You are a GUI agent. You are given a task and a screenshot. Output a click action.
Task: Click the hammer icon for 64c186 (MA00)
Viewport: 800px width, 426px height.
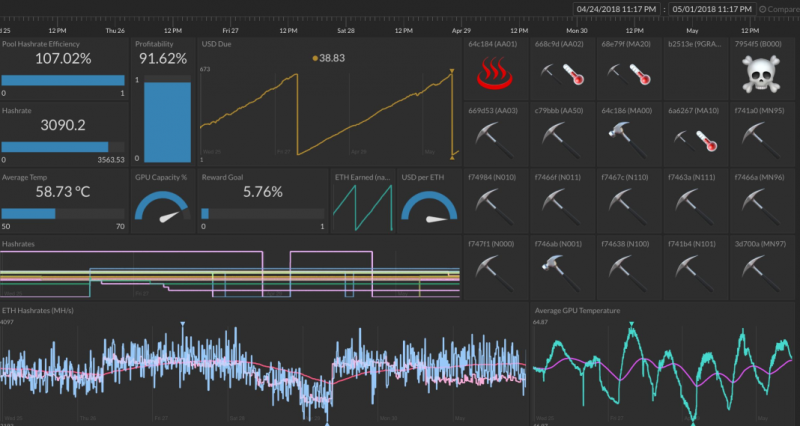tap(627, 140)
